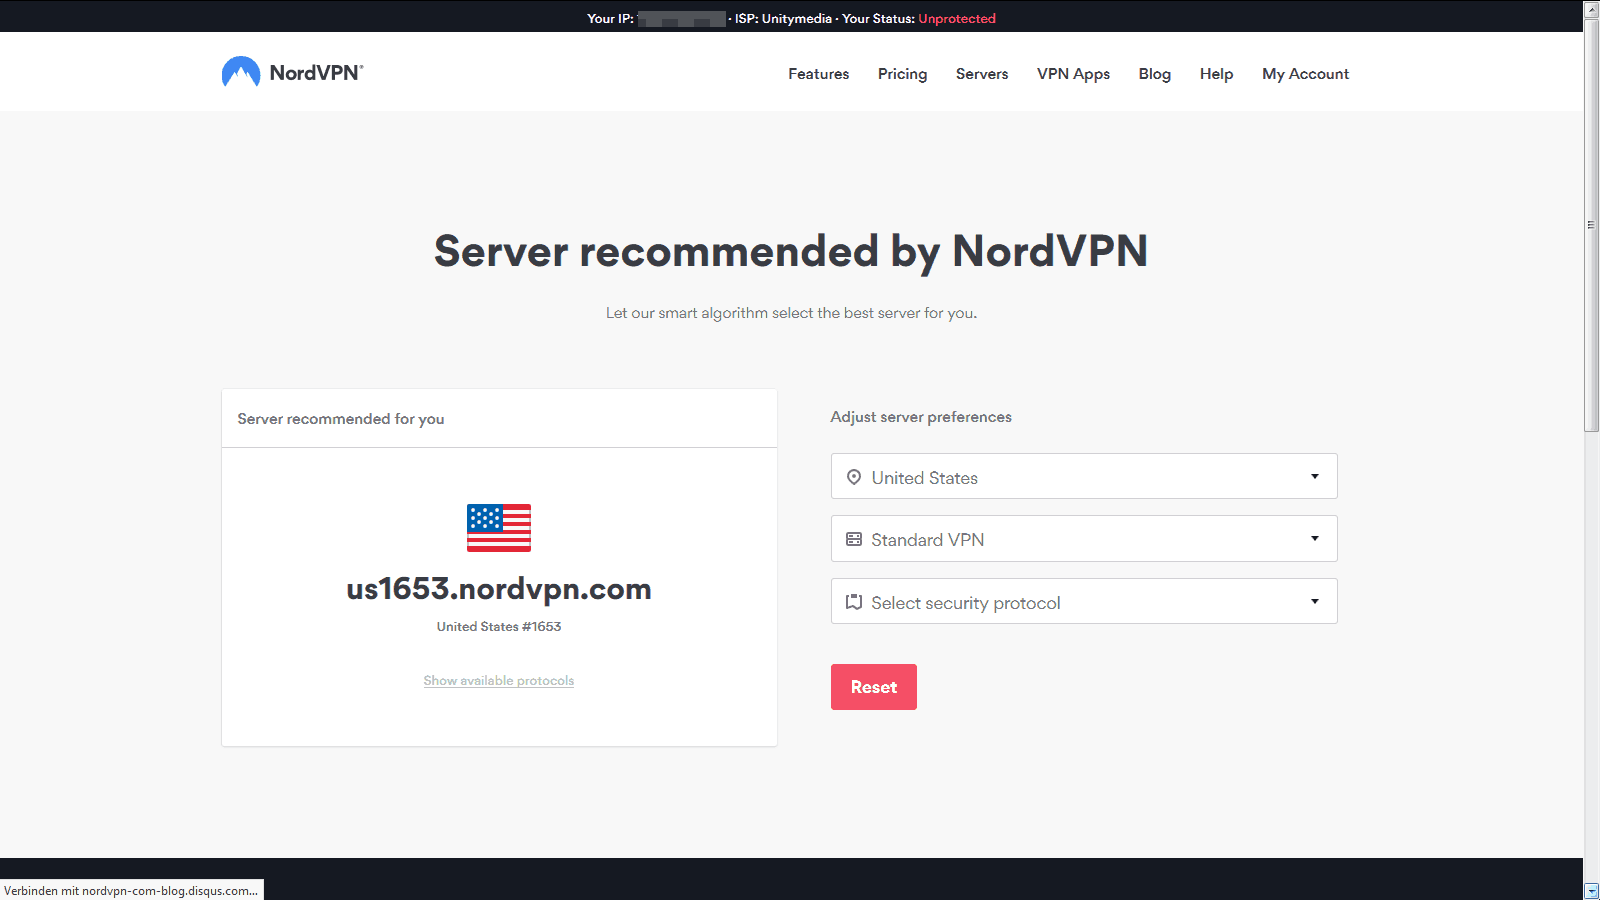Screen dimensions: 1600x900
Task: Visit the Blog from the navigation
Action: coord(1154,74)
